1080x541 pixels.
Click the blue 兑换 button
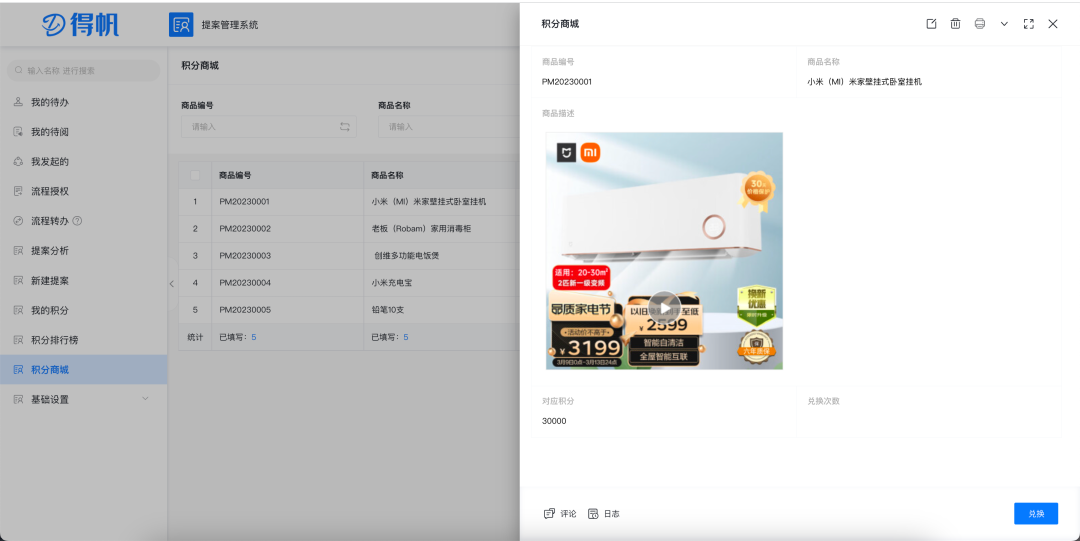click(1036, 513)
